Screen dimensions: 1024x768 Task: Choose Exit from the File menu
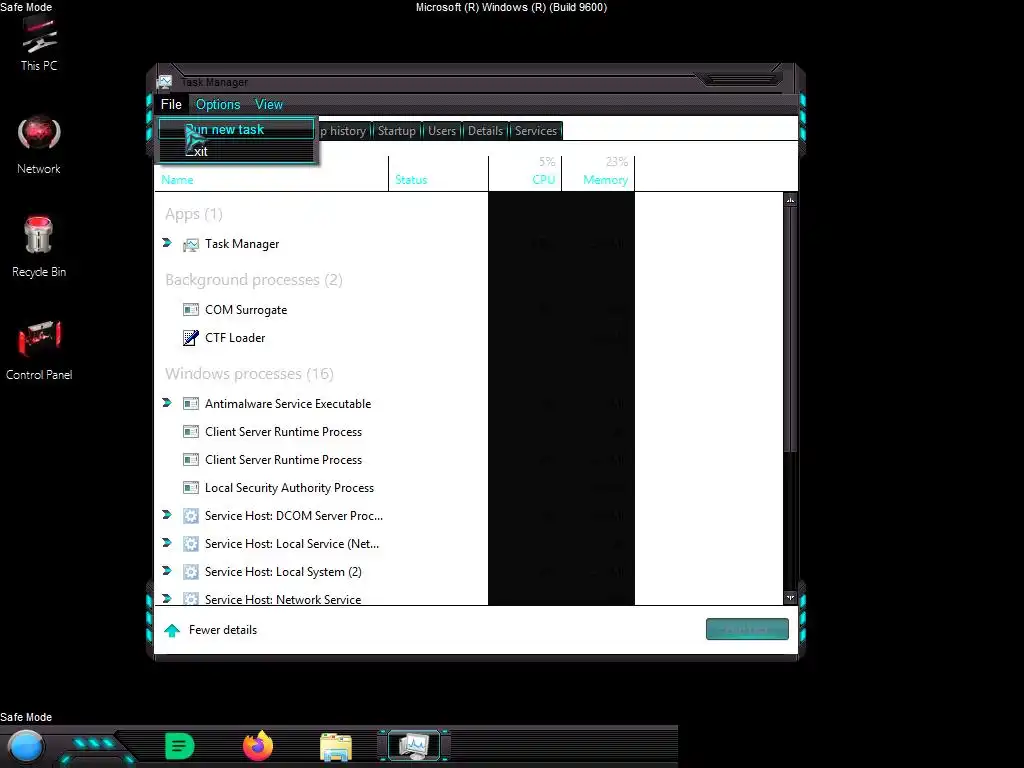pyautogui.click(x=236, y=152)
